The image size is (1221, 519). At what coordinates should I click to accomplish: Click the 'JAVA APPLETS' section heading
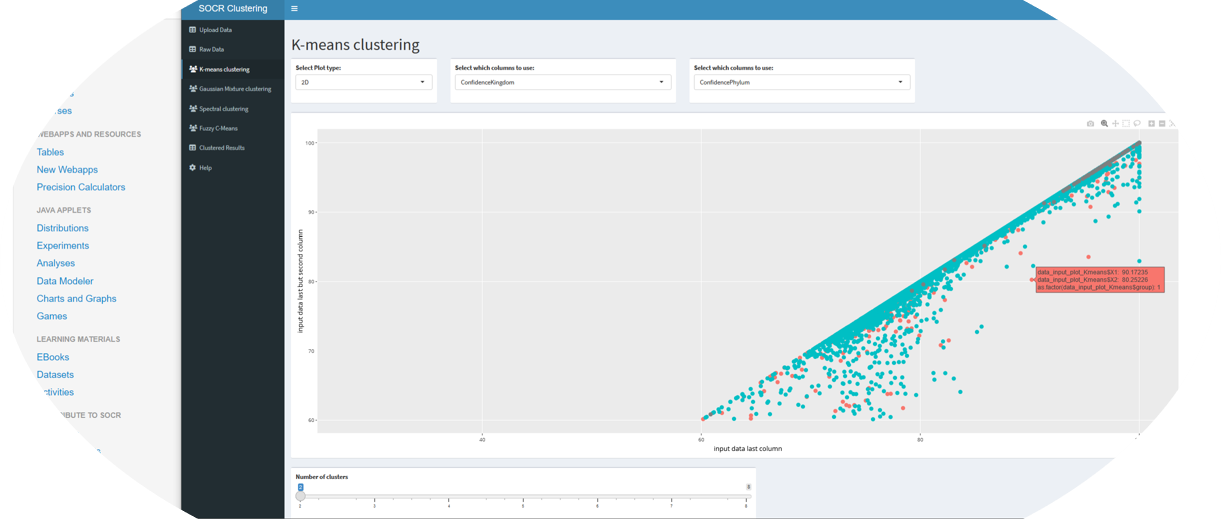[64, 210]
